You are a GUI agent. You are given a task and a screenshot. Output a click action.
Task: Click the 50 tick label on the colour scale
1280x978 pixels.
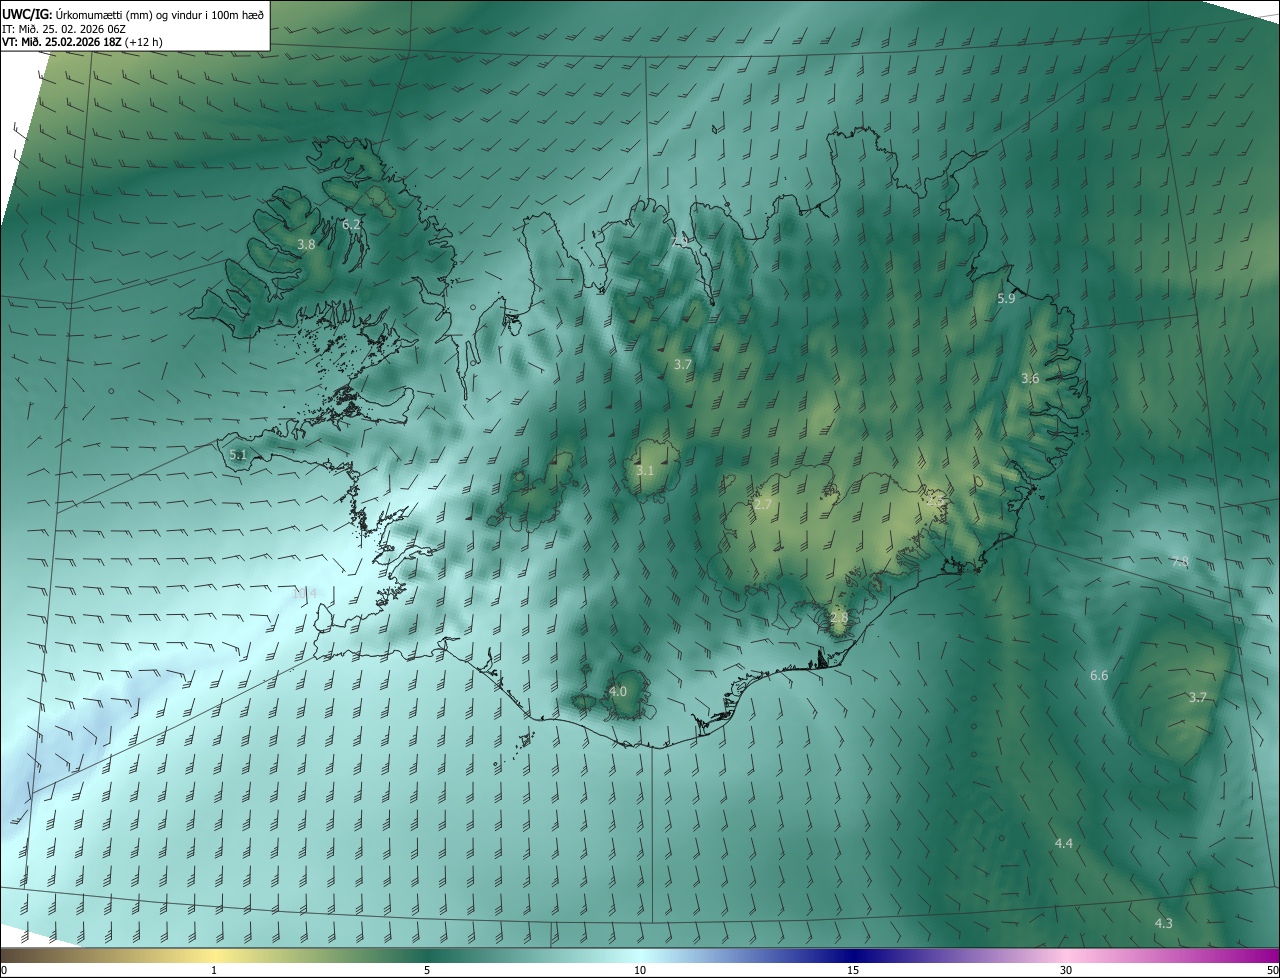pyautogui.click(x=1272, y=970)
